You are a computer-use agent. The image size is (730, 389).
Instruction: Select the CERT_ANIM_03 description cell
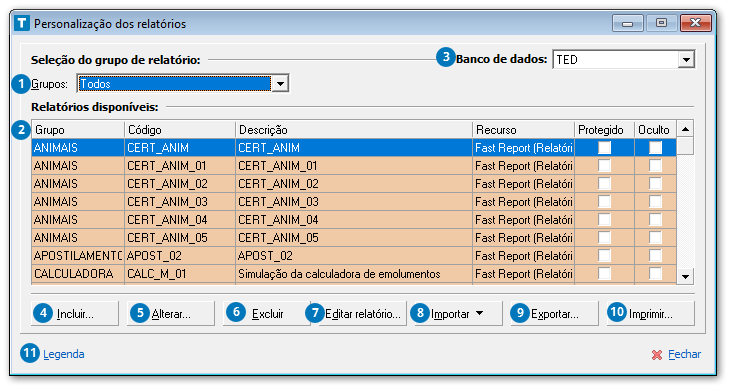click(x=354, y=202)
